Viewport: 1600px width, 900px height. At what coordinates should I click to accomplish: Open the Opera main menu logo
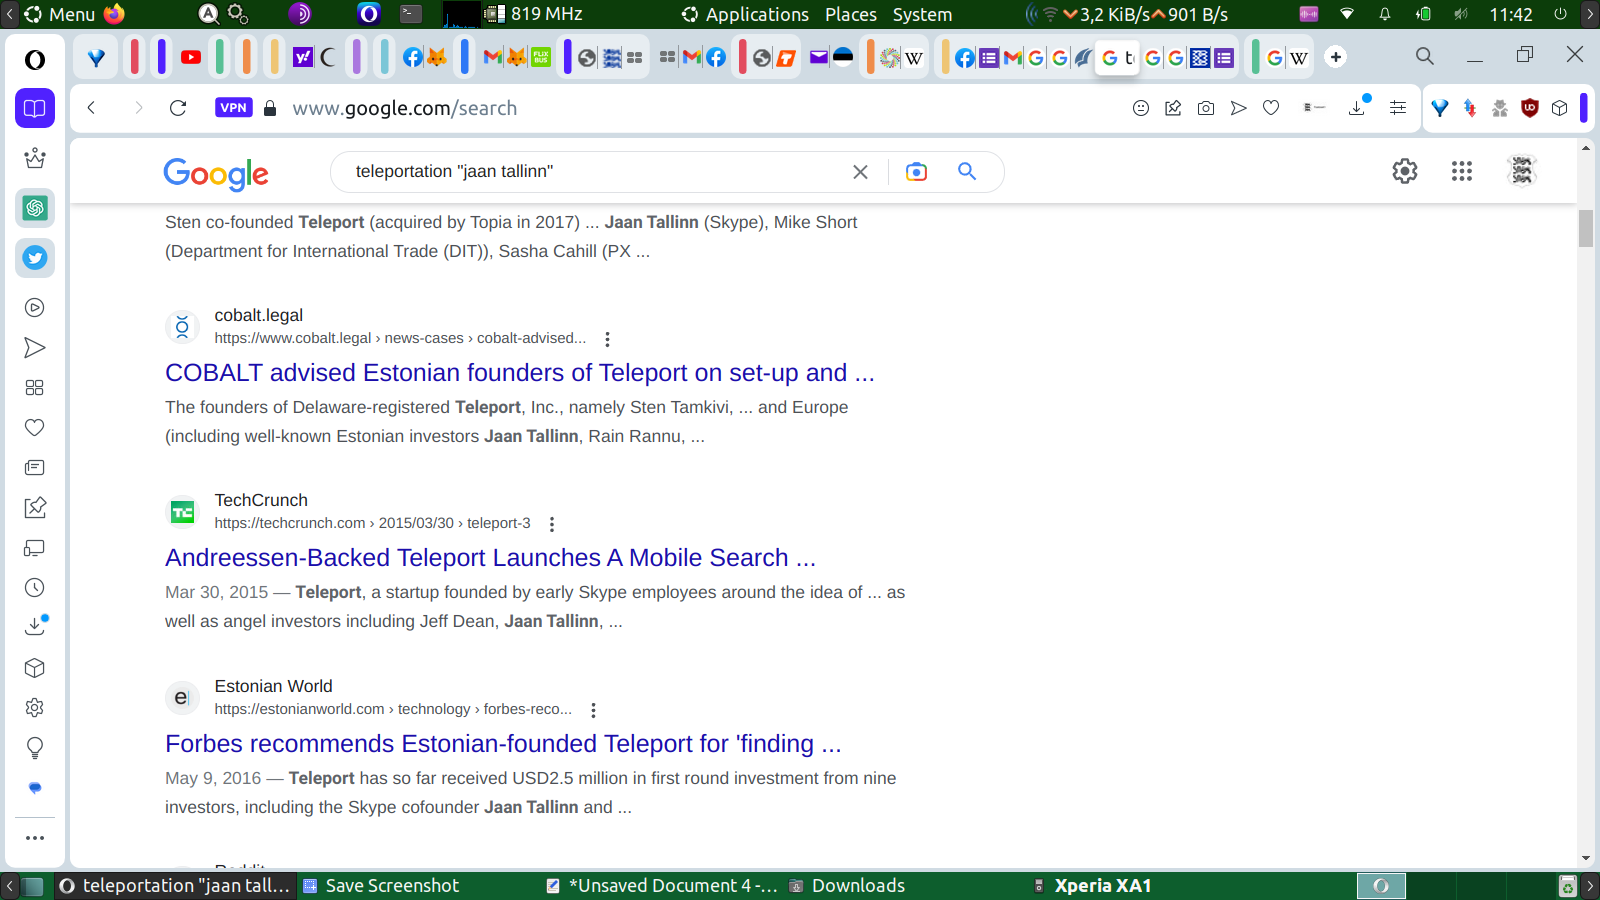tap(35, 60)
